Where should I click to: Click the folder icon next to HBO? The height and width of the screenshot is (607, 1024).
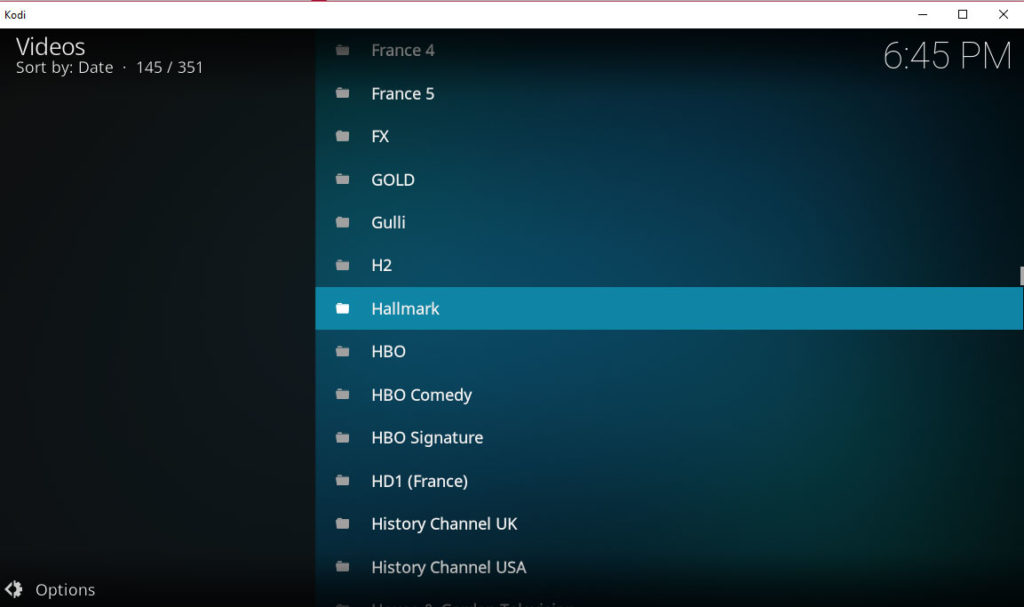click(342, 351)
